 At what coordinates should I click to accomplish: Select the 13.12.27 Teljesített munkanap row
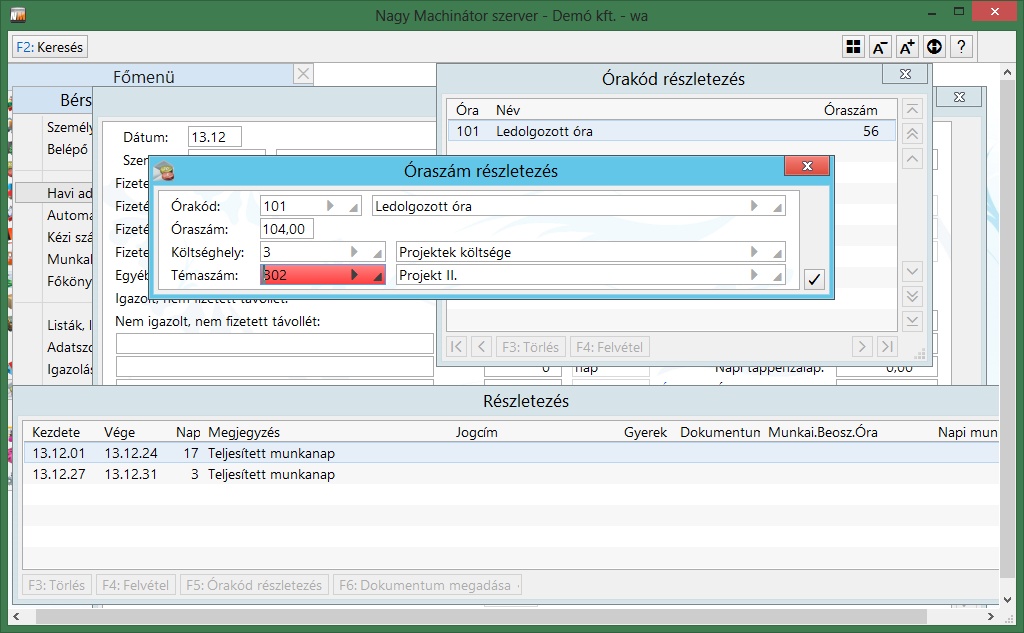[x=511, y=474]
